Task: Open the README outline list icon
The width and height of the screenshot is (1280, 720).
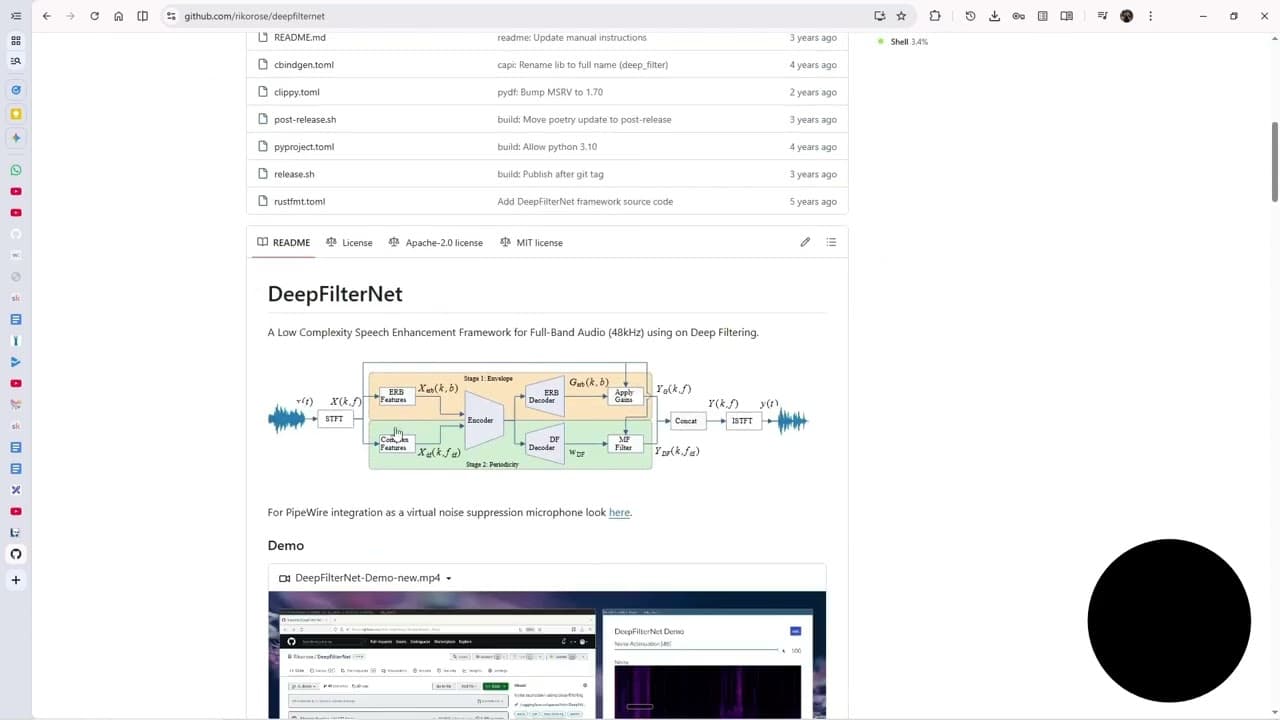Action: pyautogui.click(x=831, y=242)
